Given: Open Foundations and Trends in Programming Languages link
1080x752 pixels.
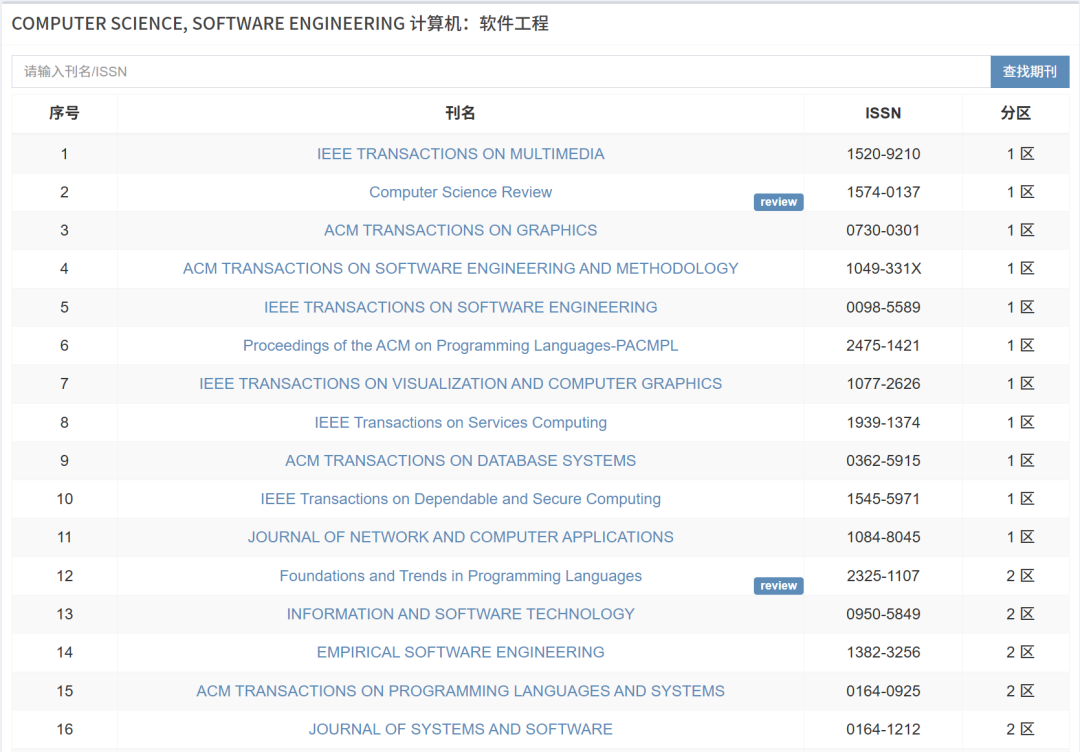Looking at the screenshot, I should [460, 576].
